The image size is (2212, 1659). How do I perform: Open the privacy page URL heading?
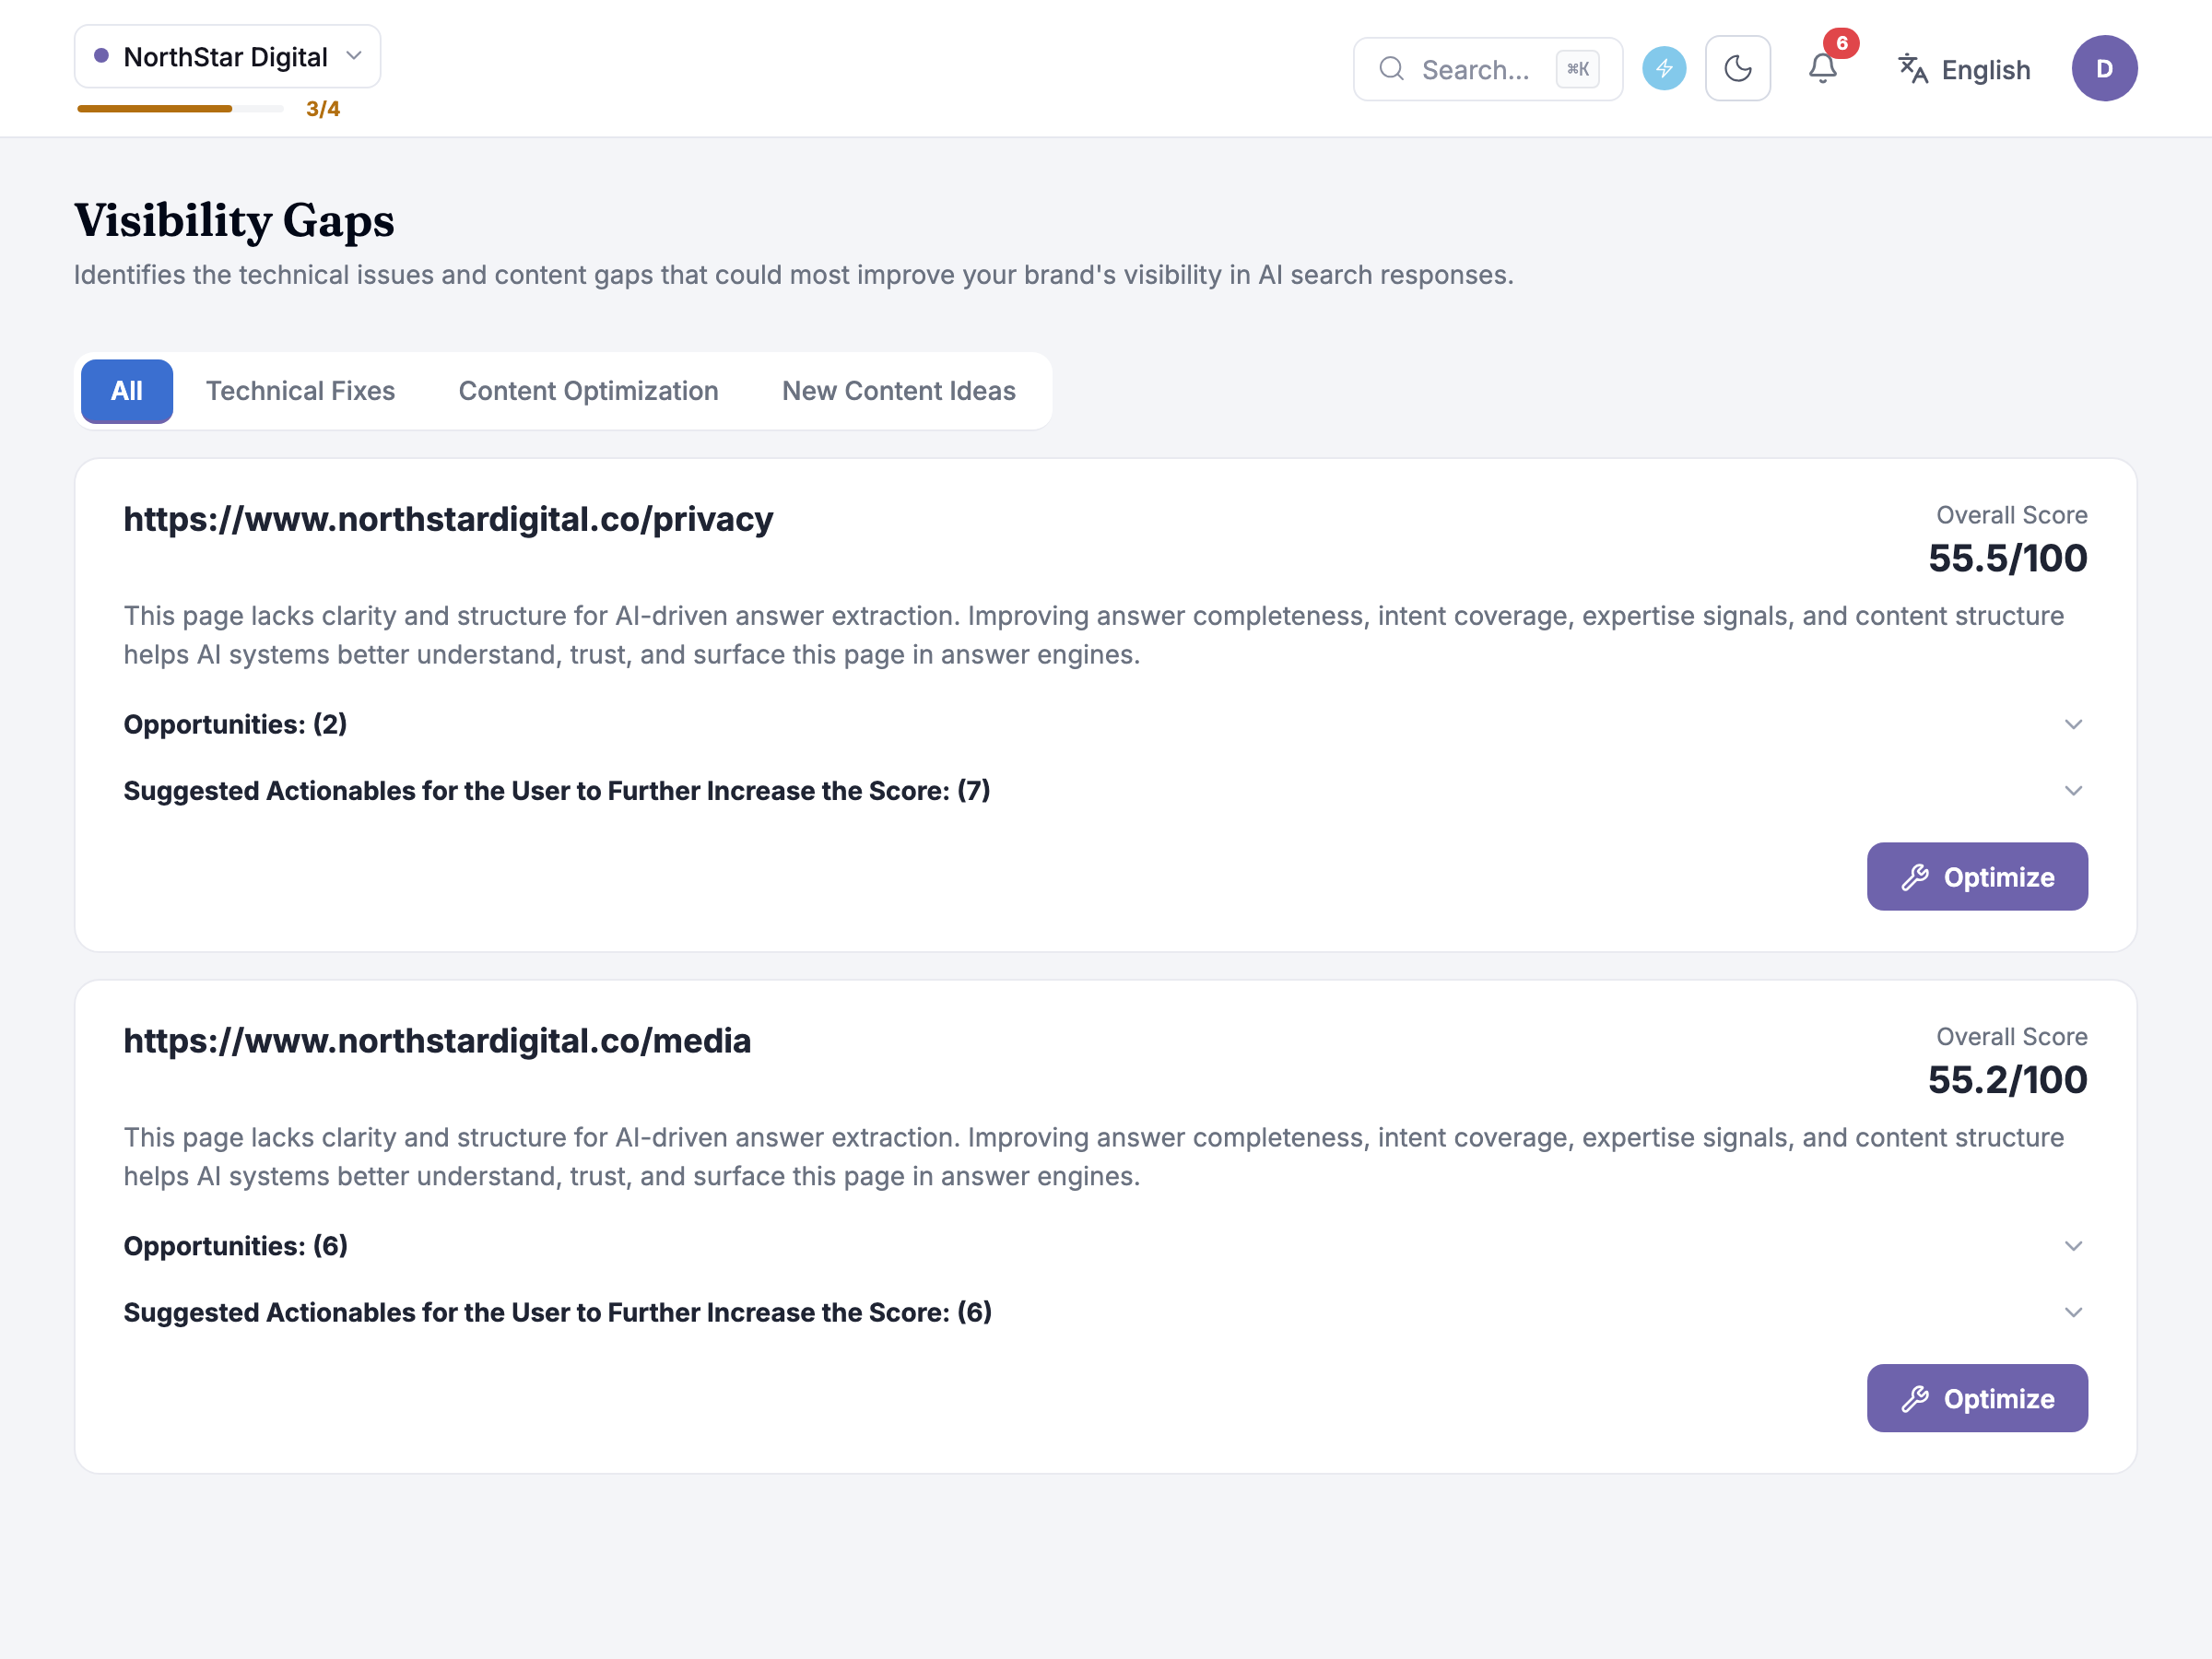coord(448,519)
